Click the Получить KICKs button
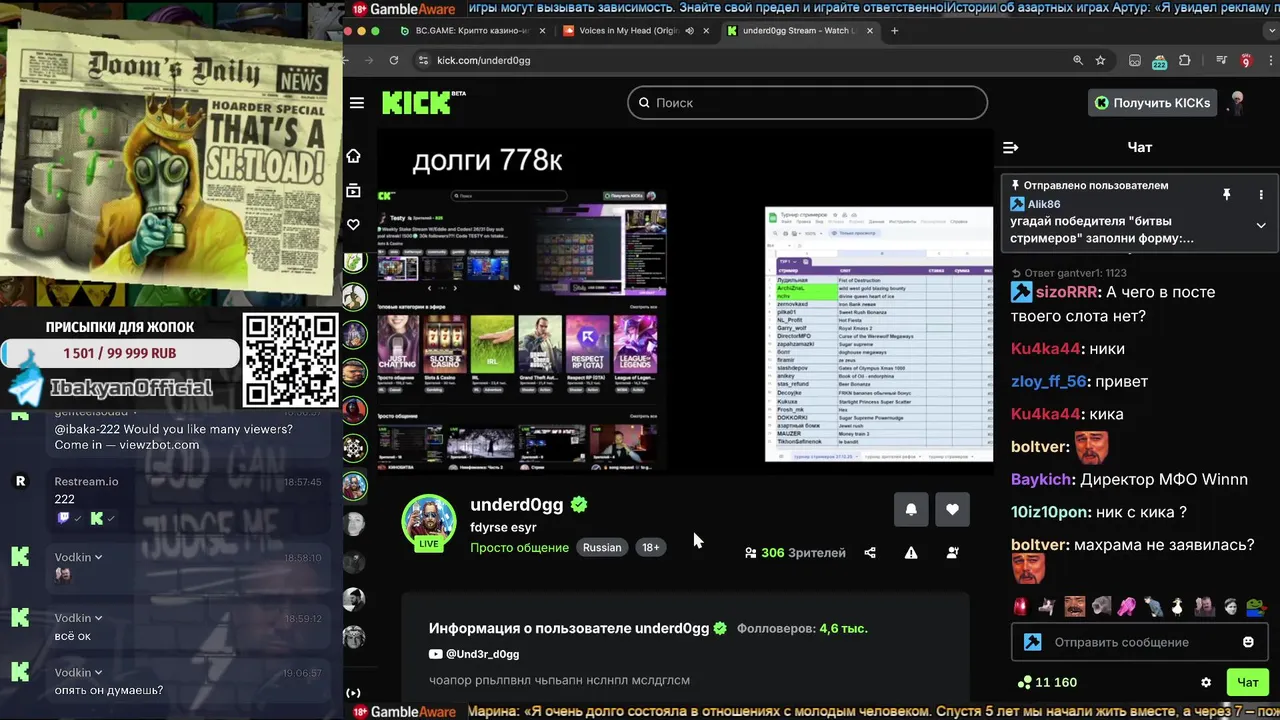 [x=1152, y=102]
